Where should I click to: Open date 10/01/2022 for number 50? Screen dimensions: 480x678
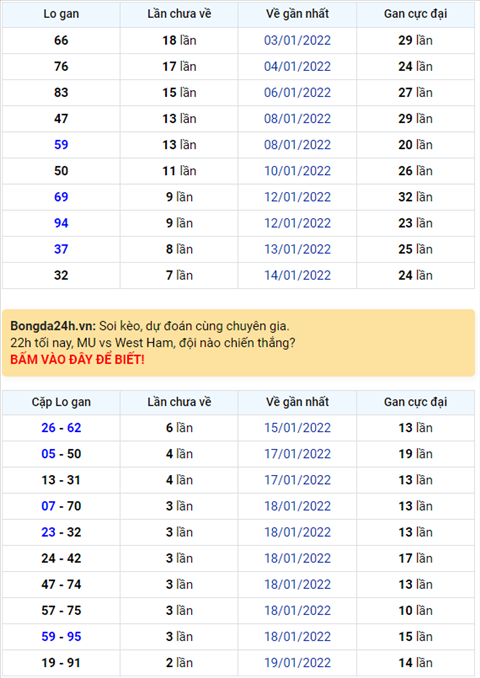pos(298,171)
